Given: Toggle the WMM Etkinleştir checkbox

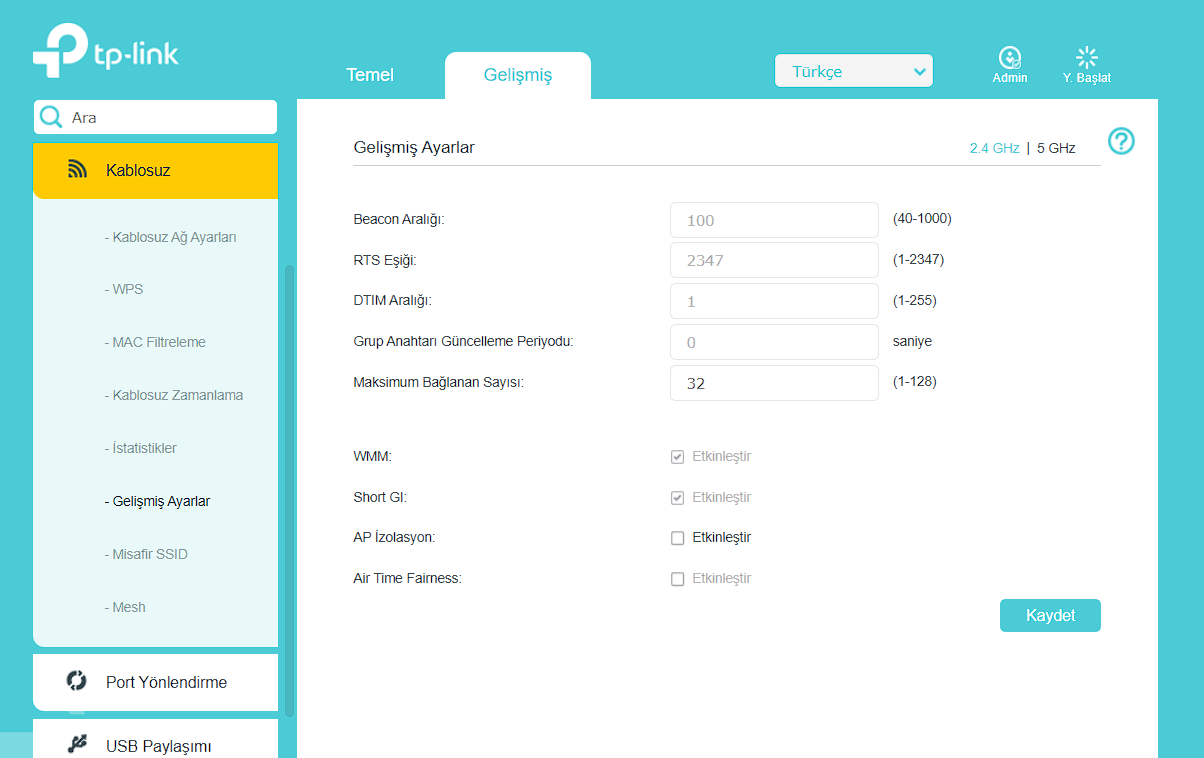Looking at the screenshot, I should point(677,457).
